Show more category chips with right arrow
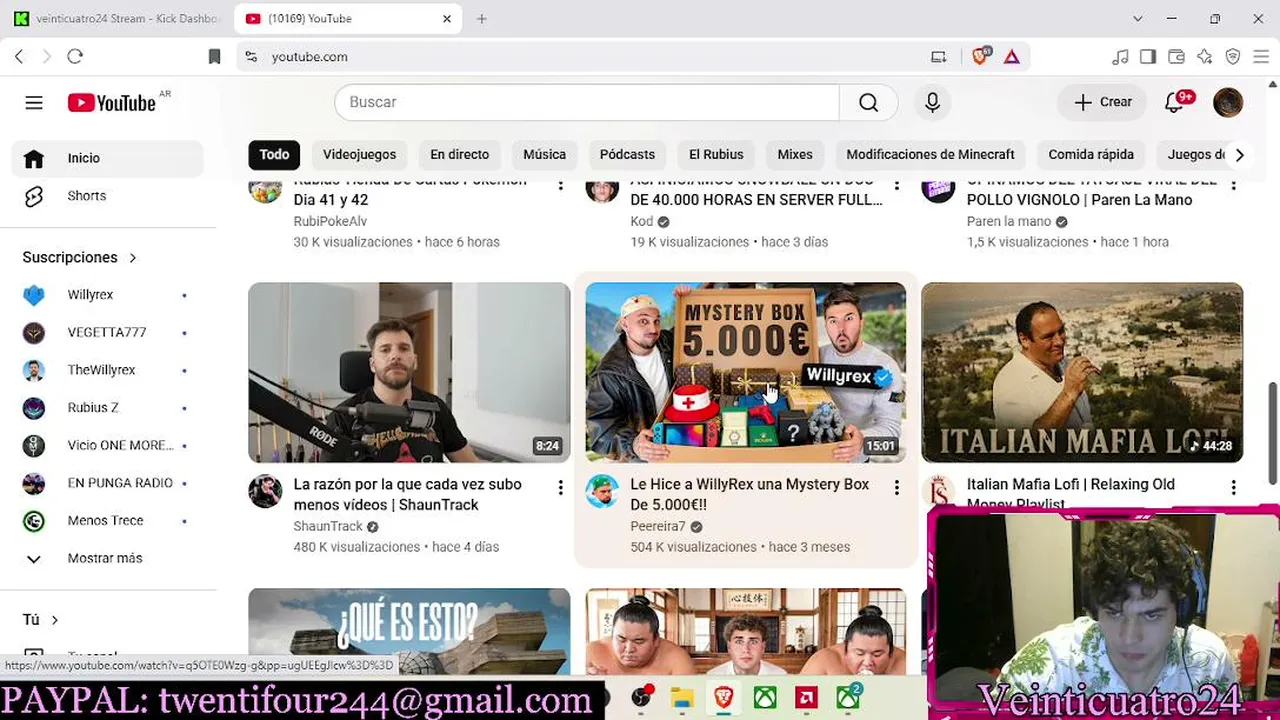Screen dimensions: 1280x720 pos(1239,155)
